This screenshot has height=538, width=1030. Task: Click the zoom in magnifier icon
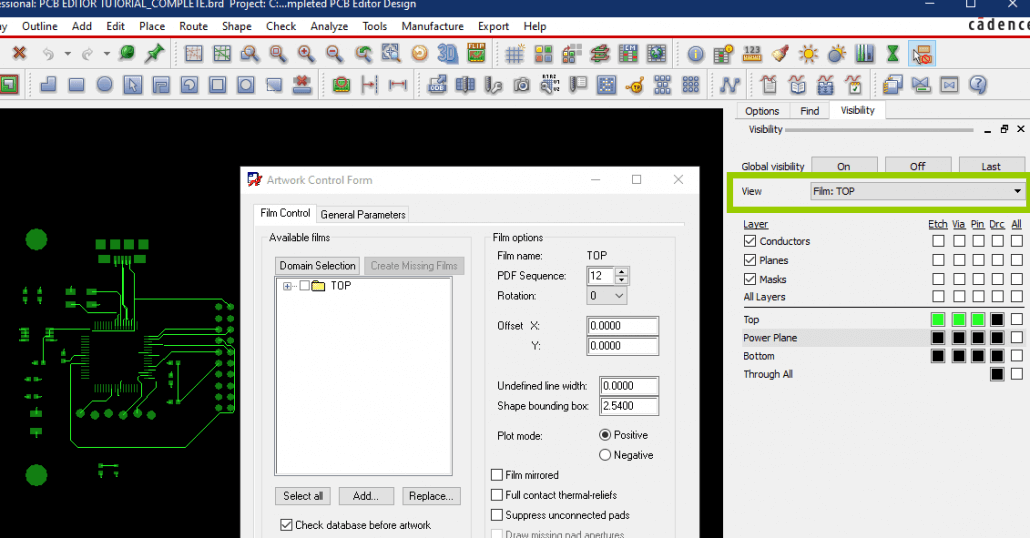coord(306,53)
